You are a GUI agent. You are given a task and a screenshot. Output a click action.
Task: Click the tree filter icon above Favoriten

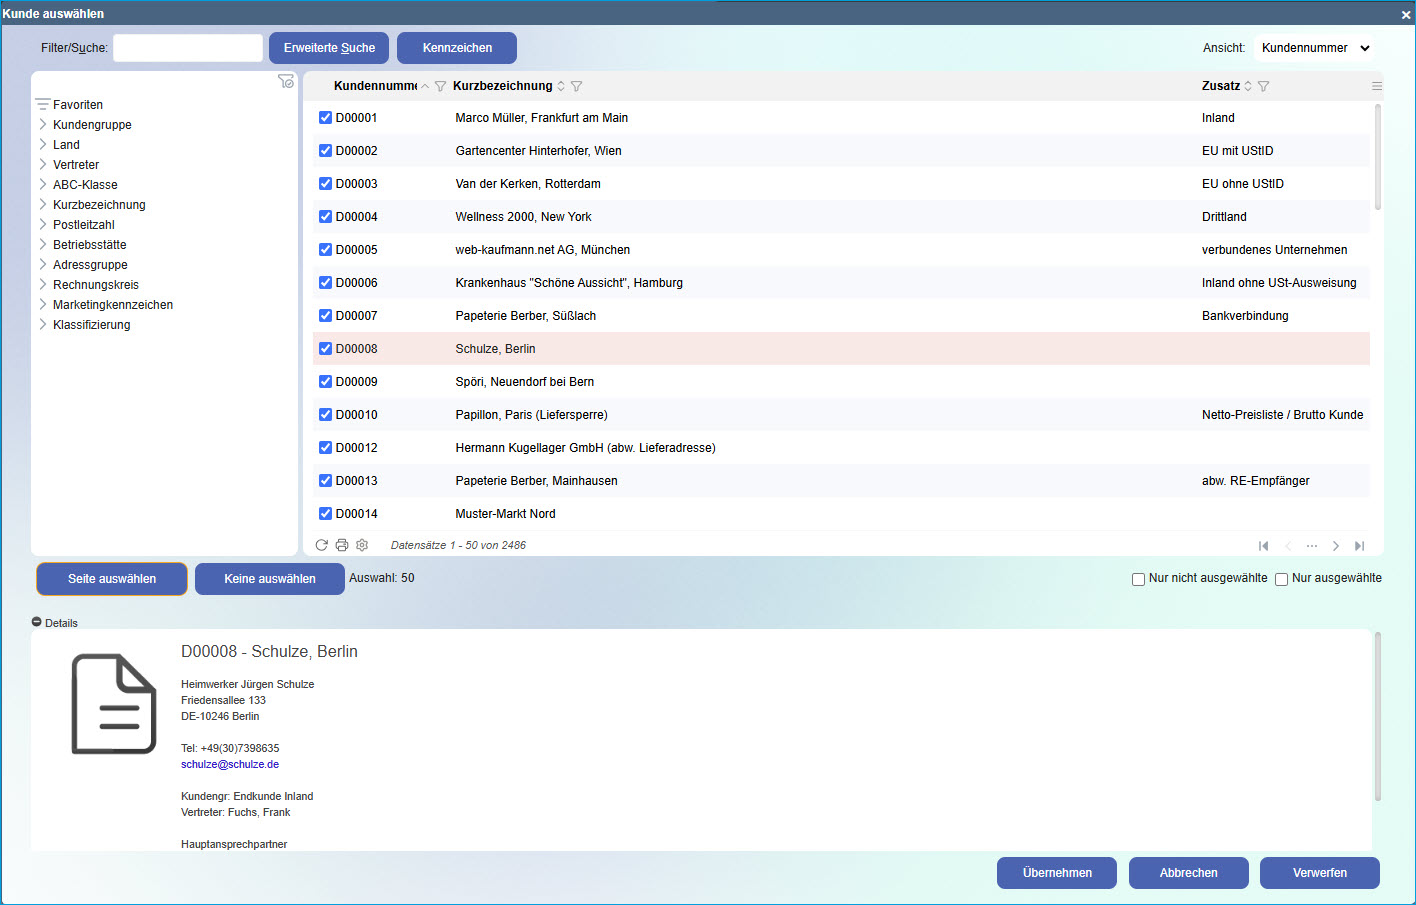click(x=286, y=81)
